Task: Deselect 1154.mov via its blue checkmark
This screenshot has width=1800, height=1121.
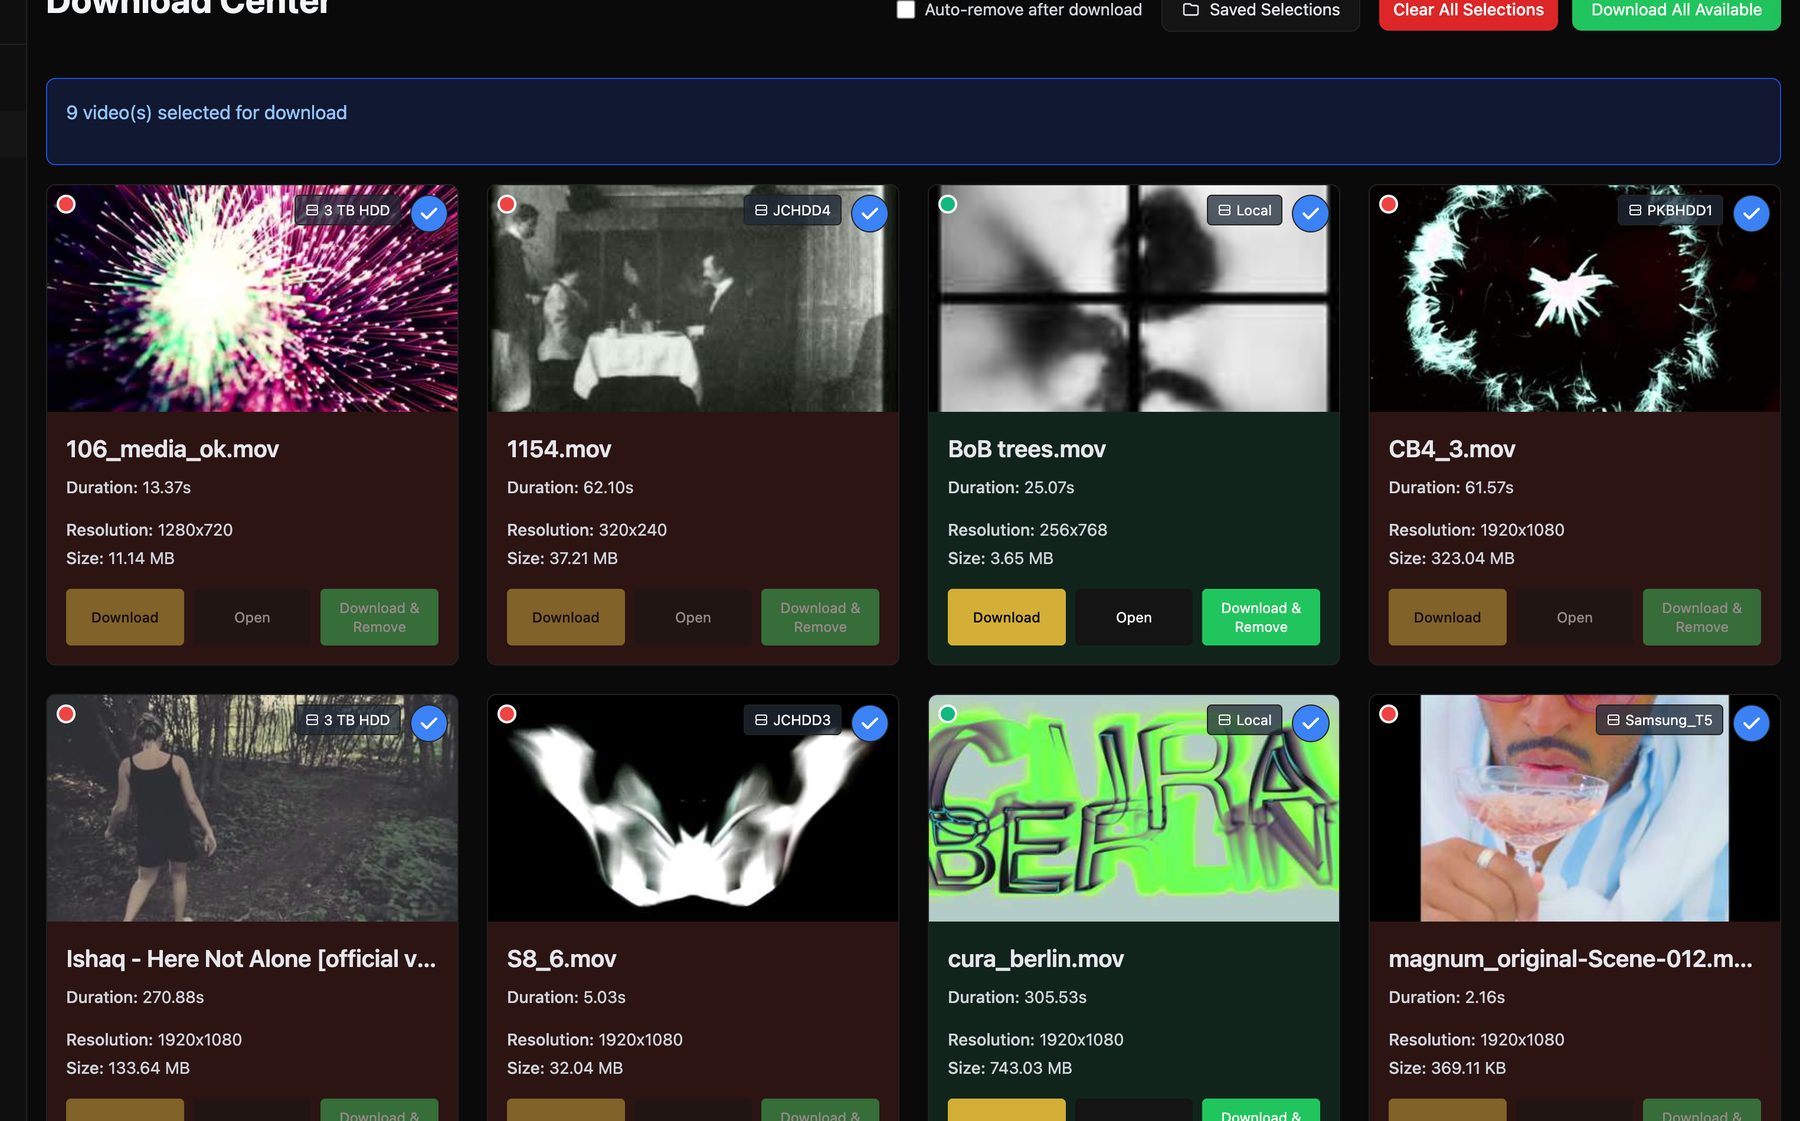Action: (869, 213)
